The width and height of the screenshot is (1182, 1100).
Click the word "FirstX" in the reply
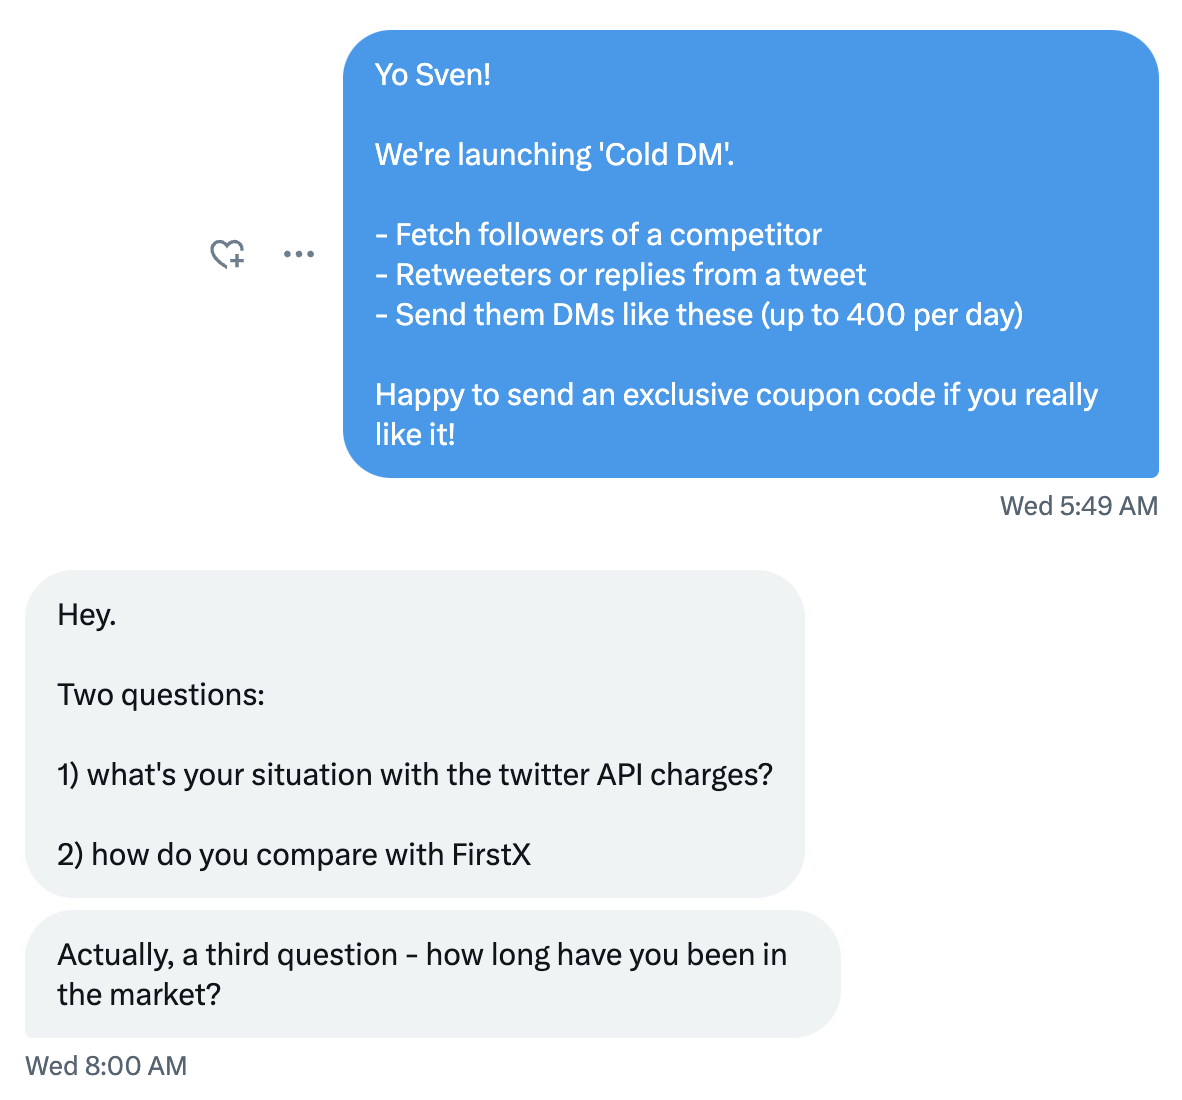pyautogui.click(x=491, y=855)
